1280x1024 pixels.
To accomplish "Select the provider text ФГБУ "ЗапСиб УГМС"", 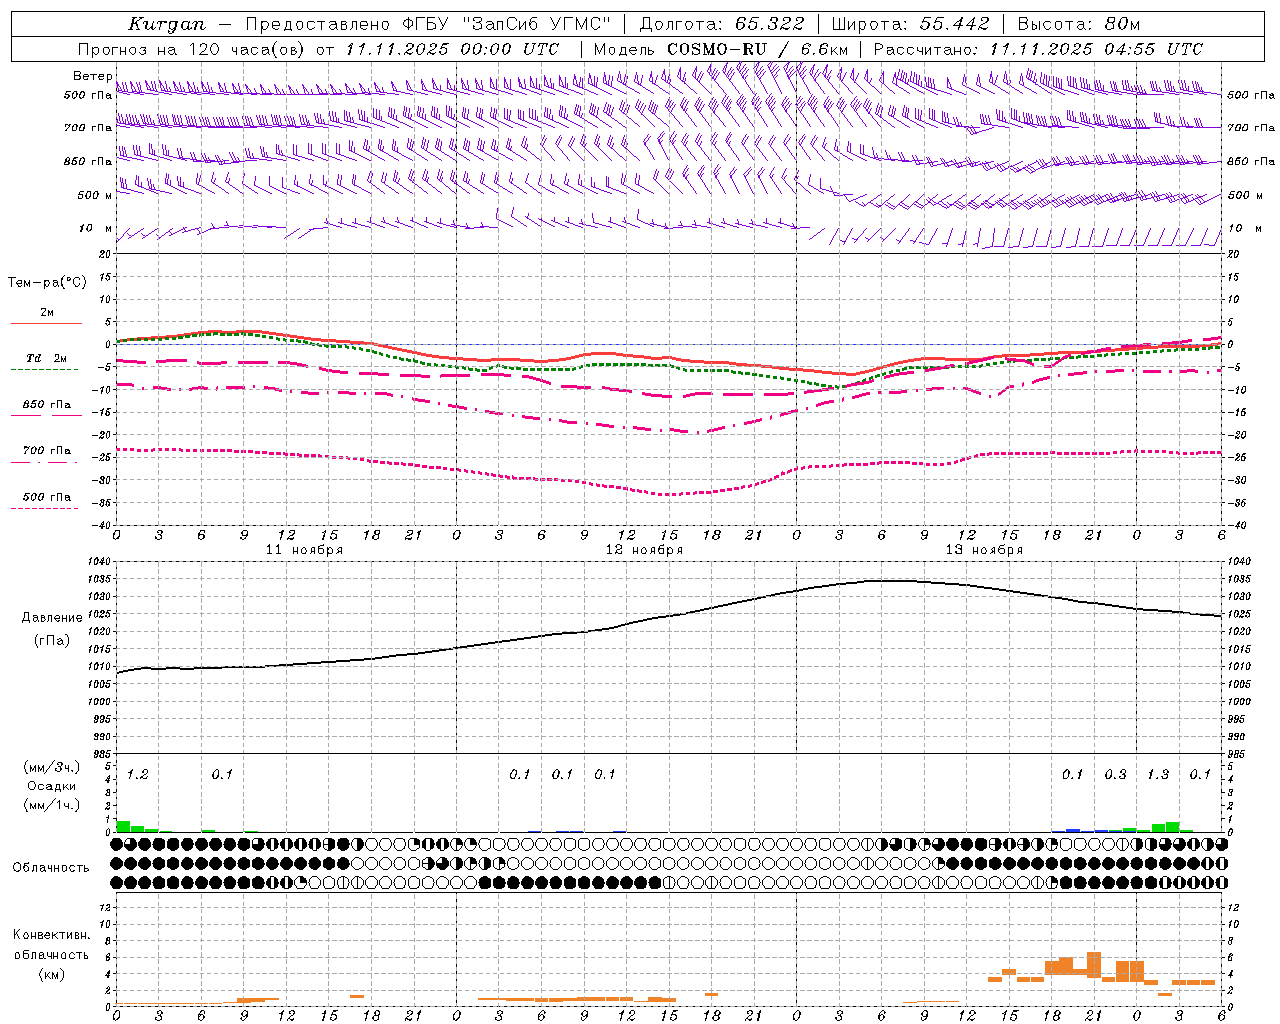I will click(507, 24).
